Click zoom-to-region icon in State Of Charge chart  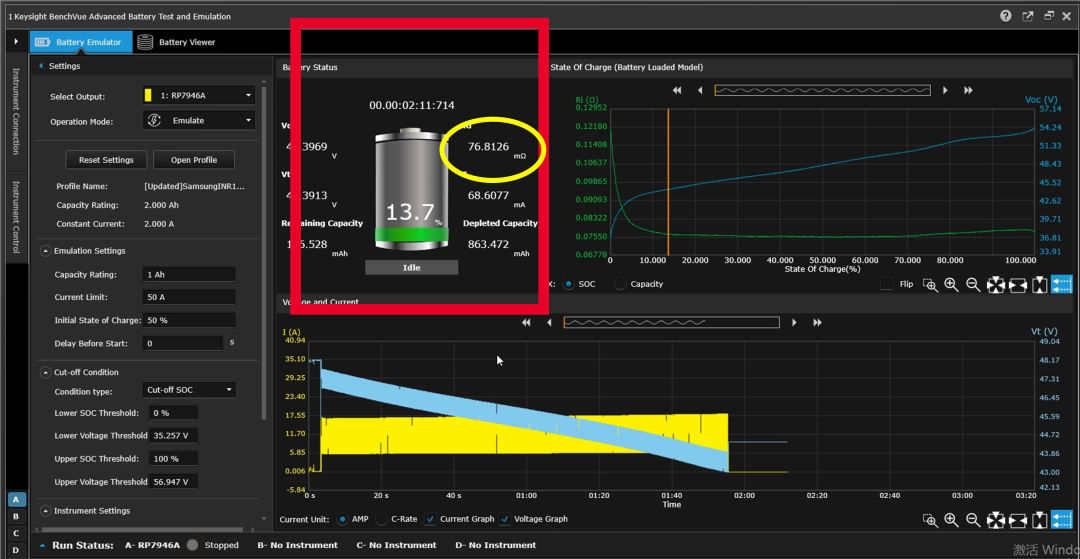click(930, 285)
